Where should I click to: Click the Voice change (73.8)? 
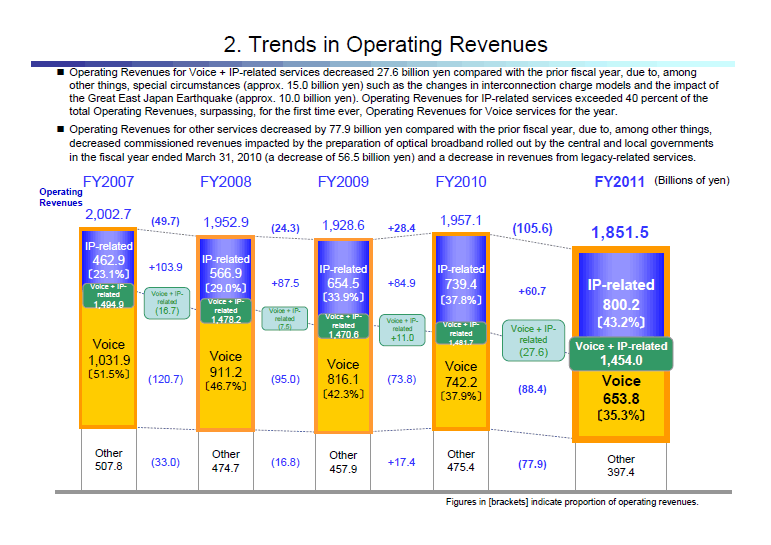pos(401,379)
